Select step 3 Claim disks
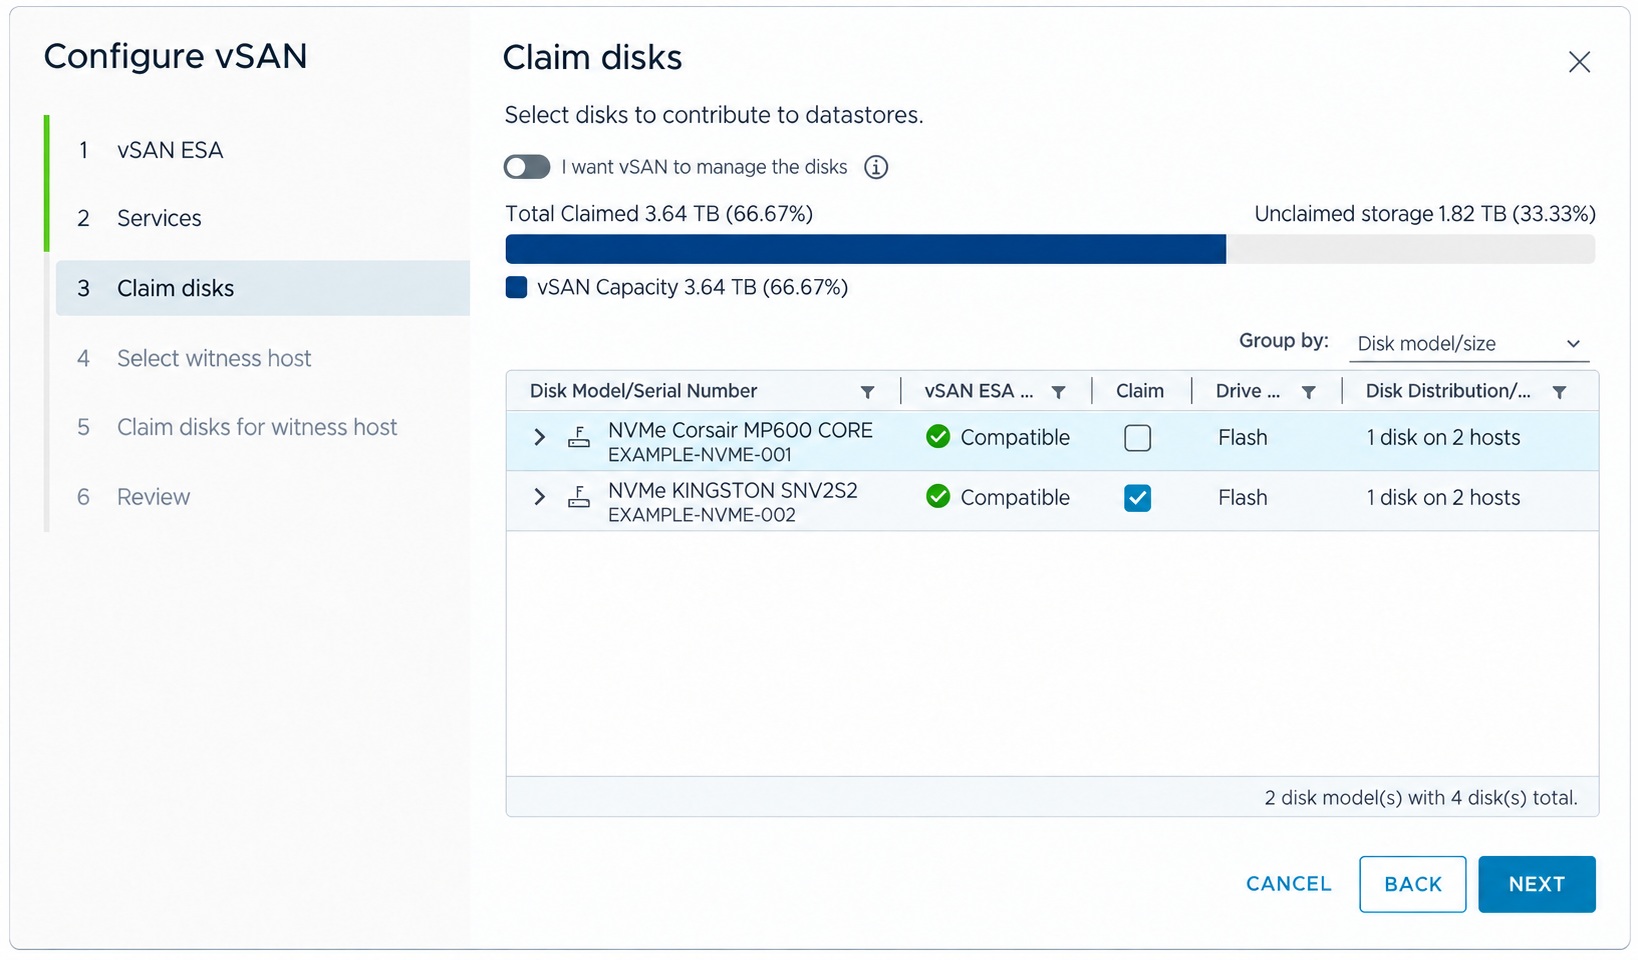The height and width of the screenshot is (960, 1638). [263, 288]
